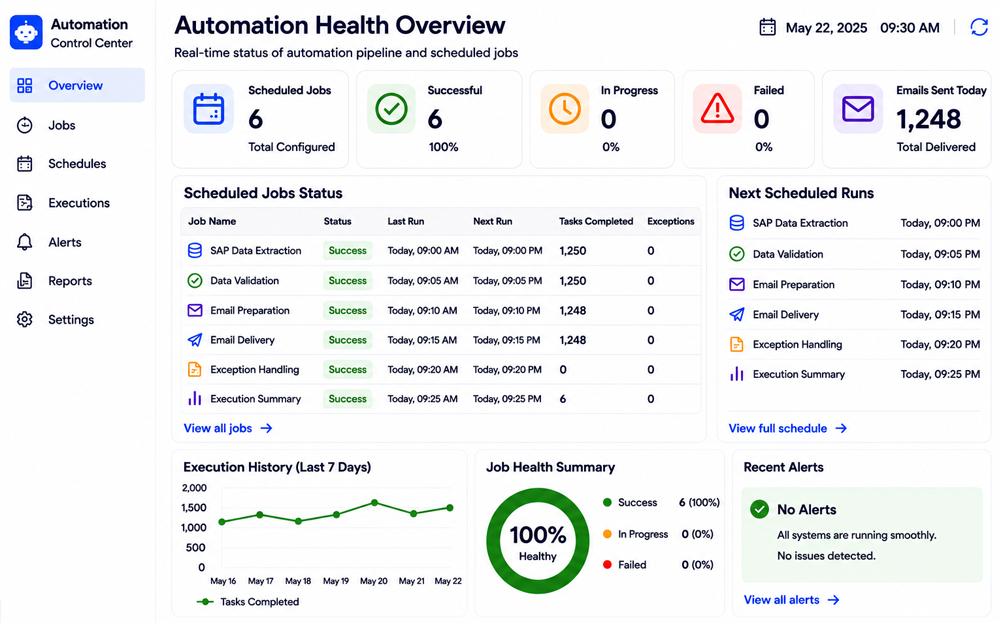The width and height of the screenshot is (1000, 623).
Task: Navigate to Executions
Action: tap(77, 203)
